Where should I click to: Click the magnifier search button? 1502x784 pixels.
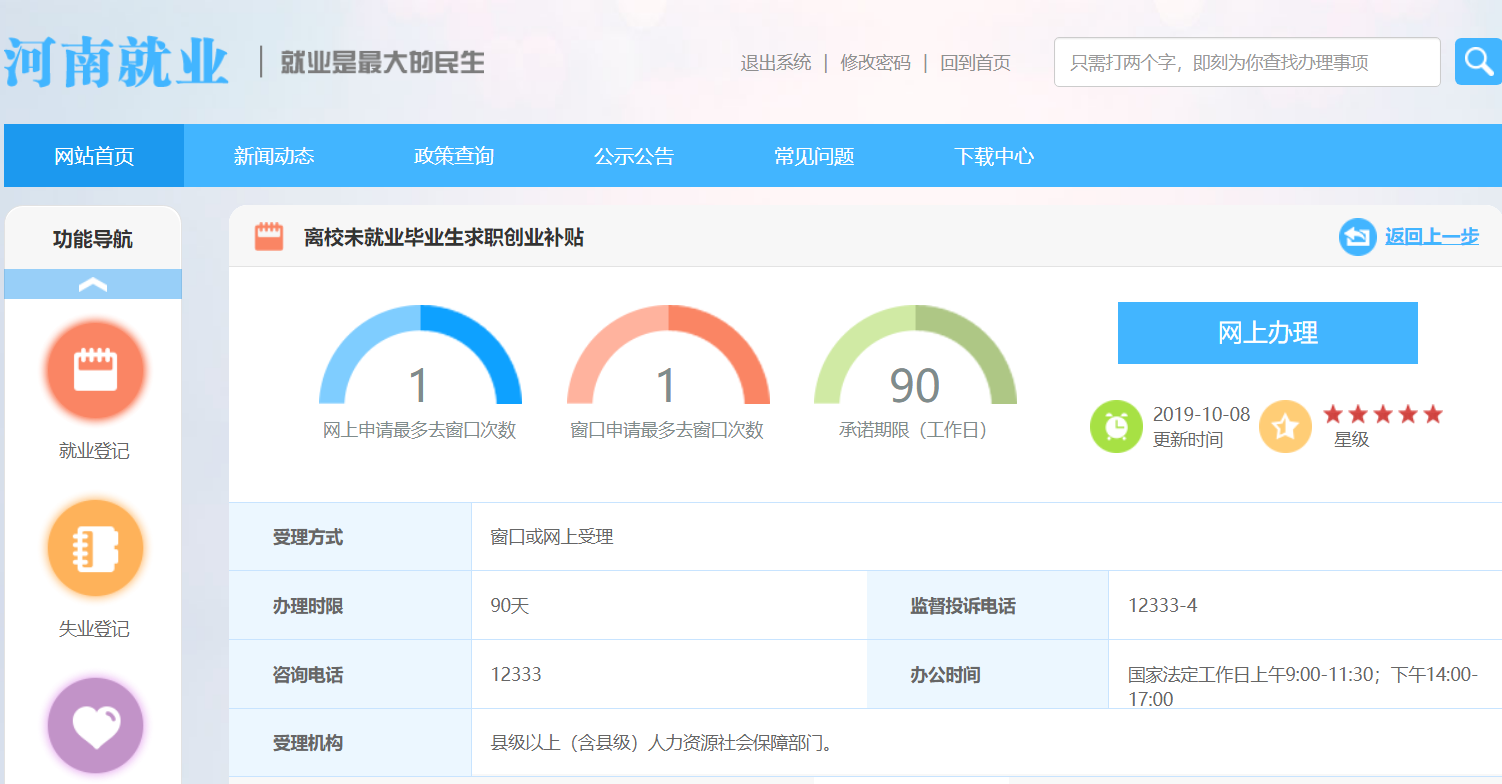point(1477,62)
